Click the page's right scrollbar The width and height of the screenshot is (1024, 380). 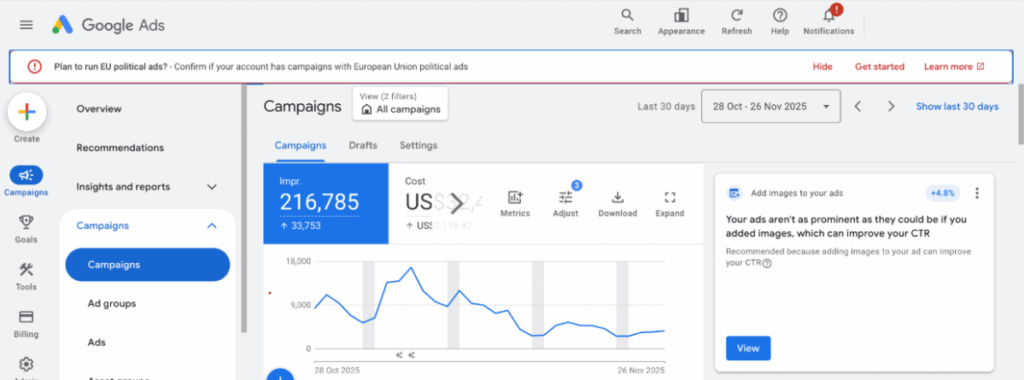(1021, 114)
